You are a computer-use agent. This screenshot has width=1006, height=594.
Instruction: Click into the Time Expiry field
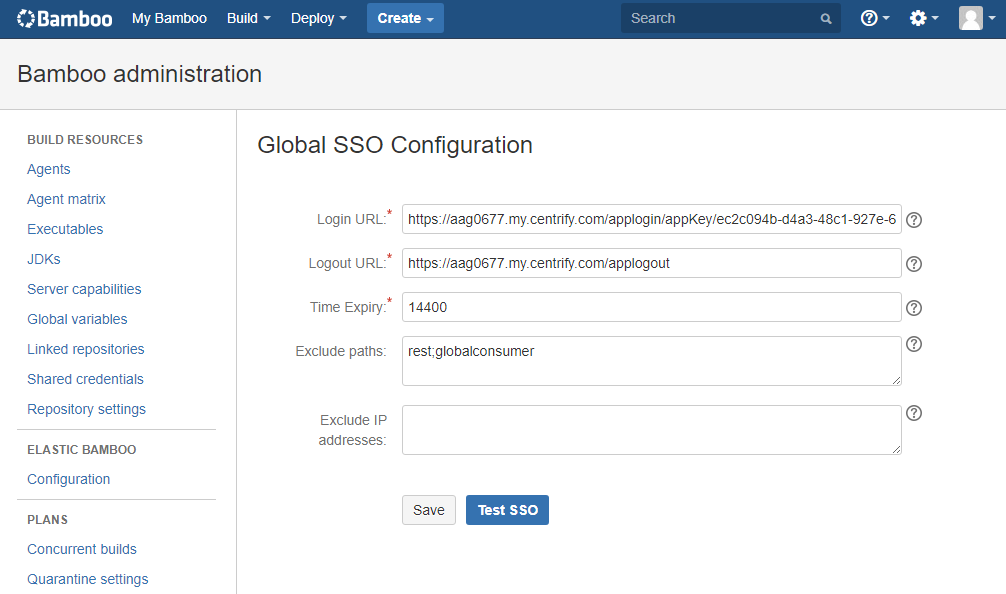pyautogui.click(x=651, y=307)
